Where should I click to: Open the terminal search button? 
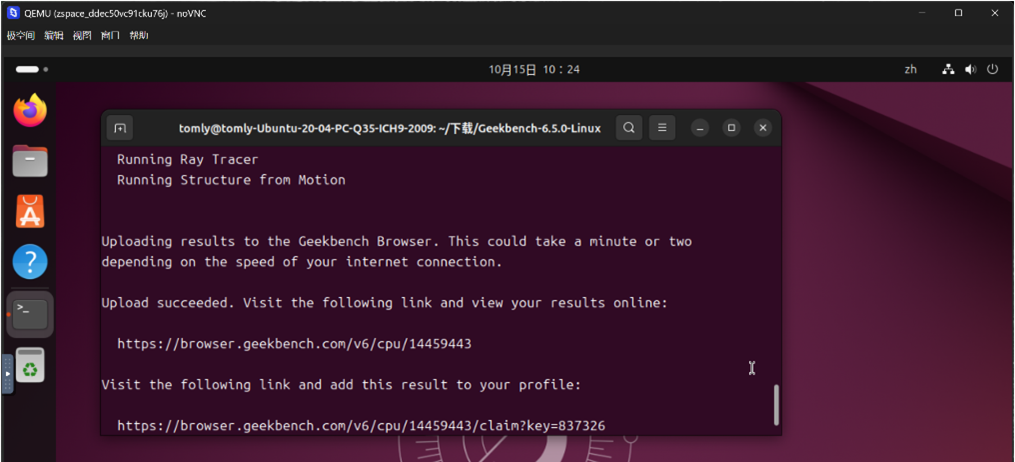629,127
